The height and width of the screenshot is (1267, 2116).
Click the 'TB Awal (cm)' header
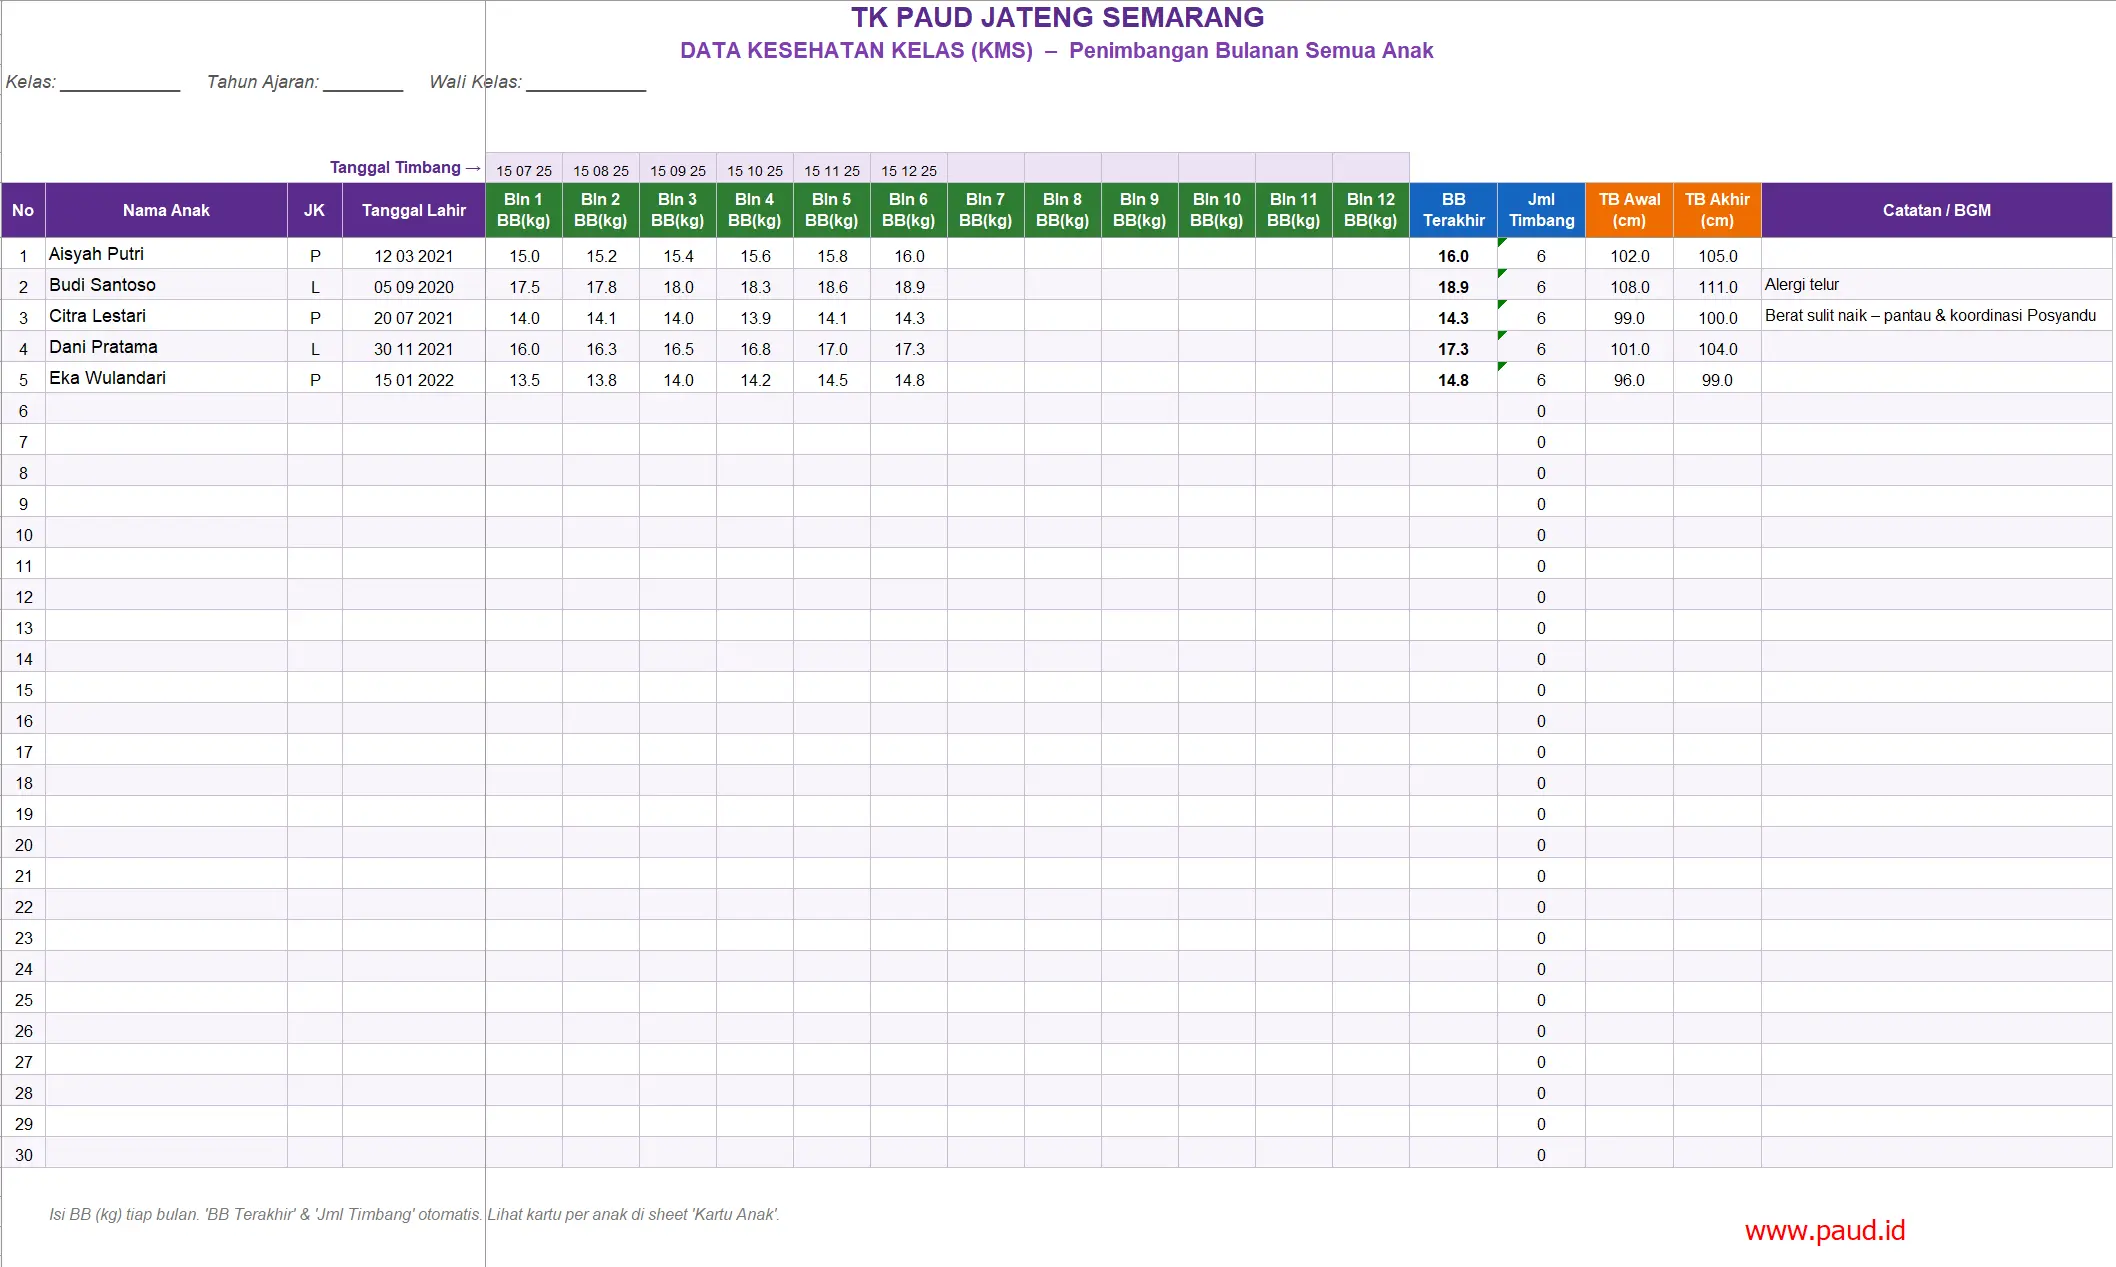click(1630, 210)
